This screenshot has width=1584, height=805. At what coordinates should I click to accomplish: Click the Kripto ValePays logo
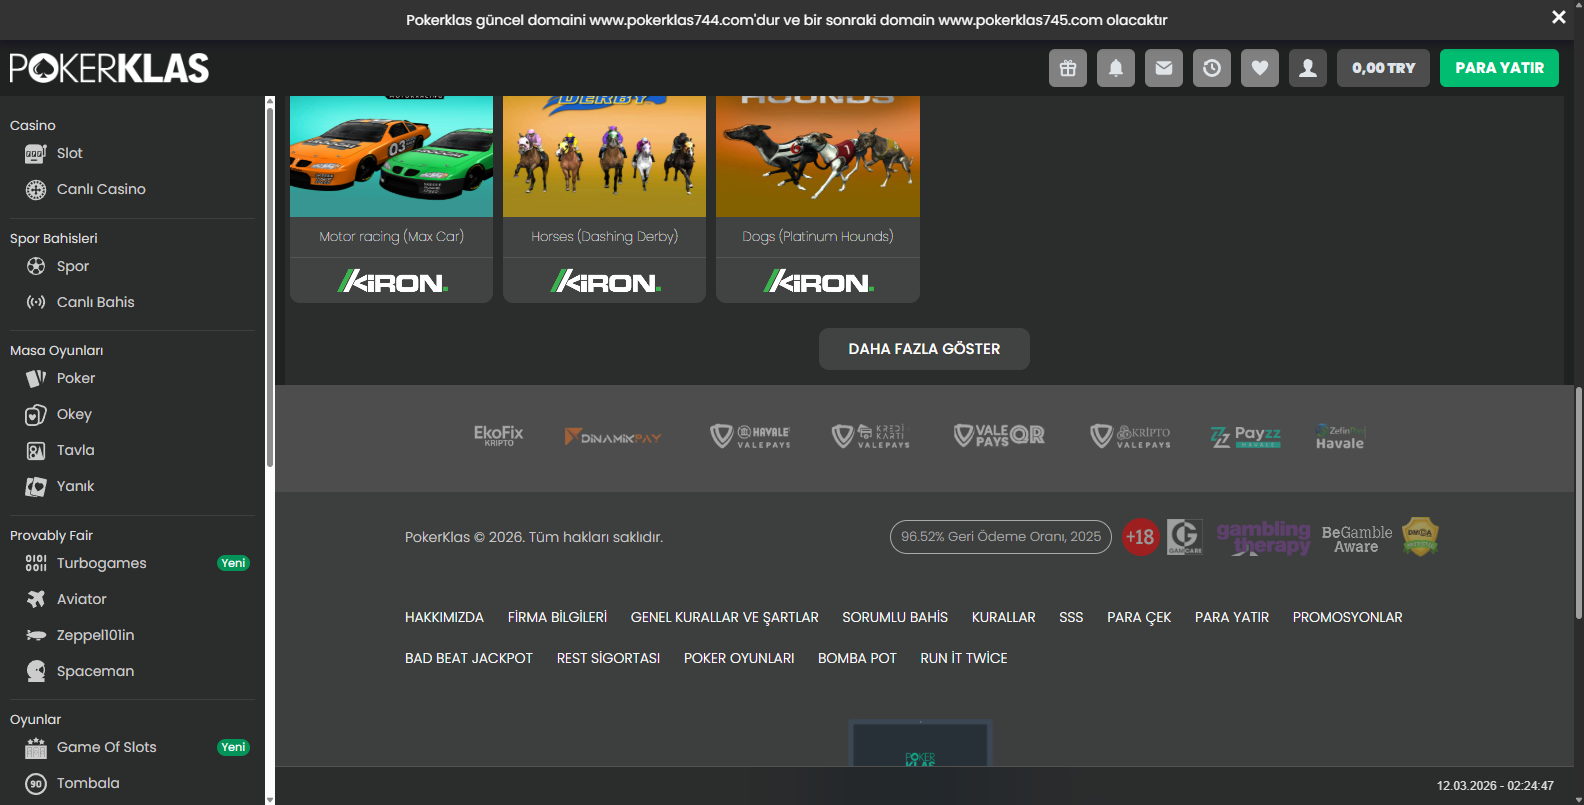tap(1130, 436)
